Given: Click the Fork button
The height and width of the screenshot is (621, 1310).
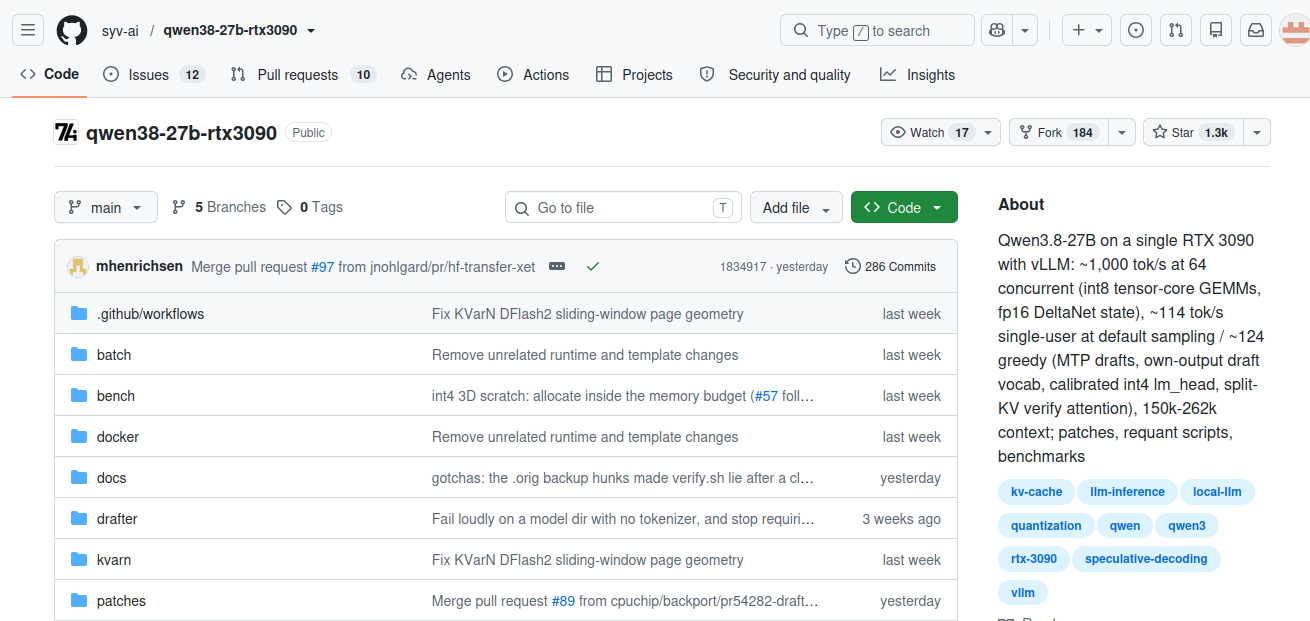Looking at the screenshot, I should pos(1060,132).
